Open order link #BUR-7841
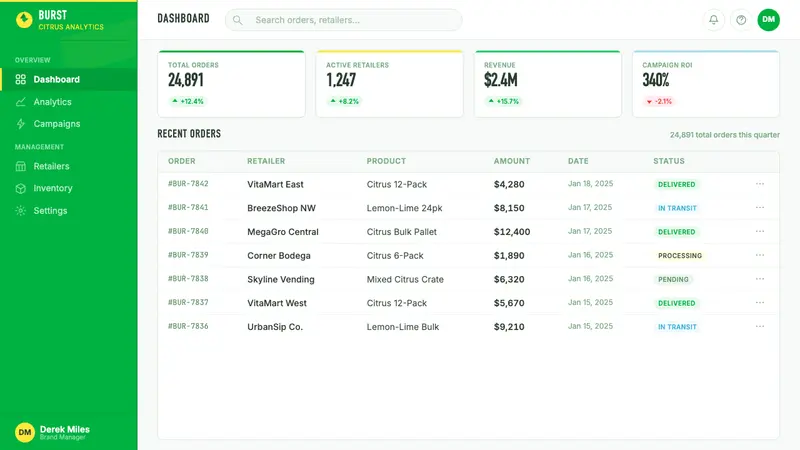 pyautogui.click(x=188, y=208)
